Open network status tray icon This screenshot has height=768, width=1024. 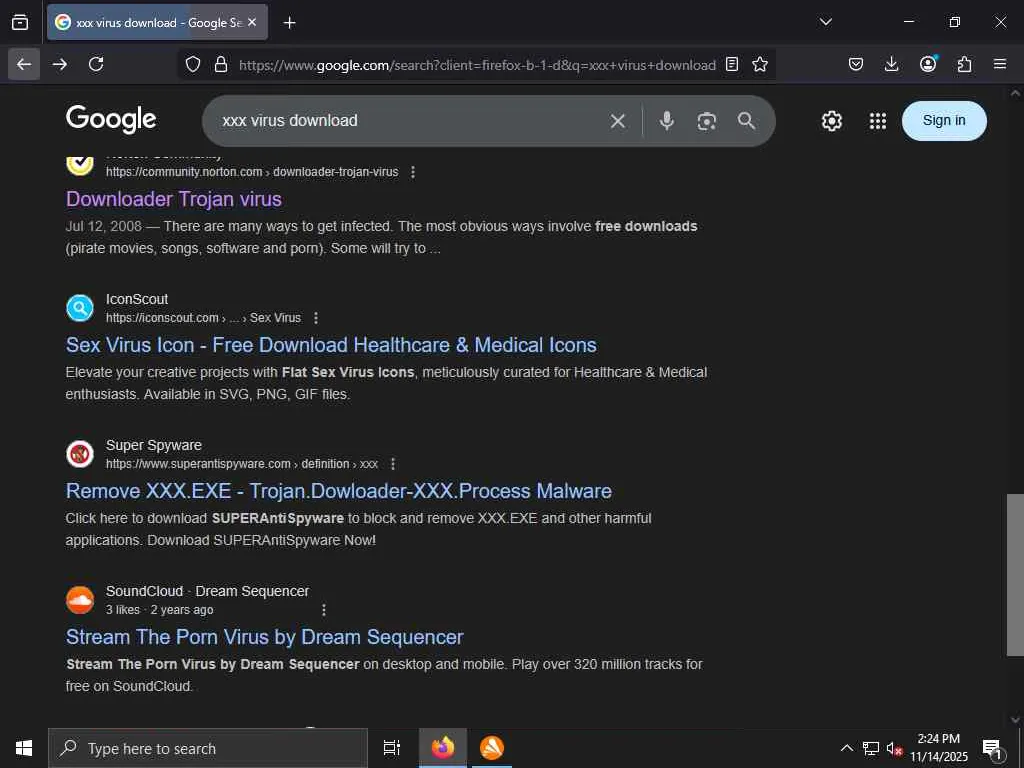[871, 748]
